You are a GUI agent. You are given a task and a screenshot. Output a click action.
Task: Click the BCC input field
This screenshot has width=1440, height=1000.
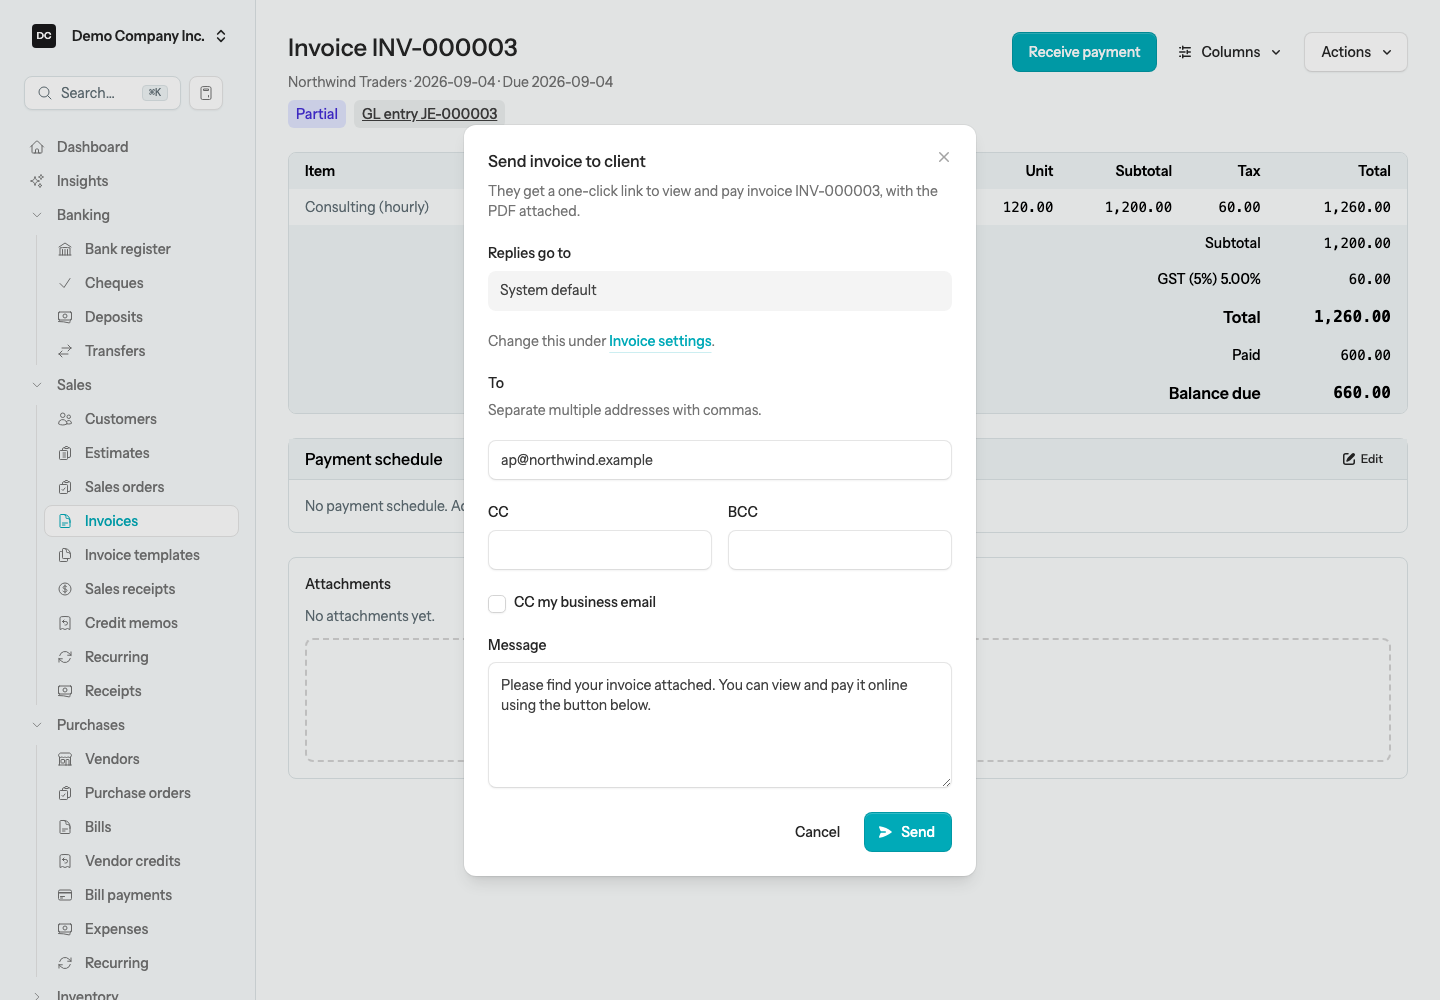pyautogui.click(x=840, y=550)
